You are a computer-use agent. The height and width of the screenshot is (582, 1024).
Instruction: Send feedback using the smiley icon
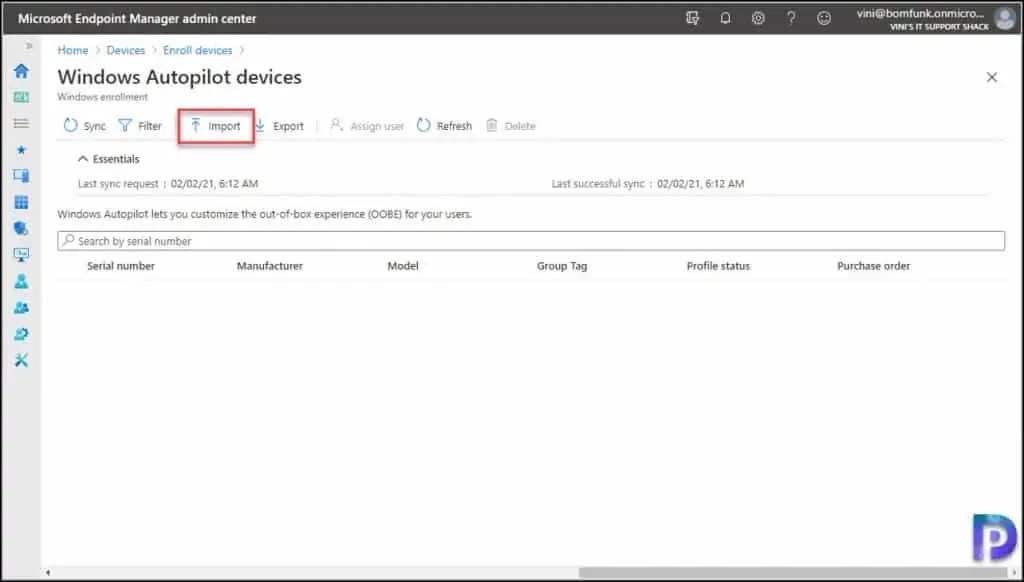(x=824, y=18)
